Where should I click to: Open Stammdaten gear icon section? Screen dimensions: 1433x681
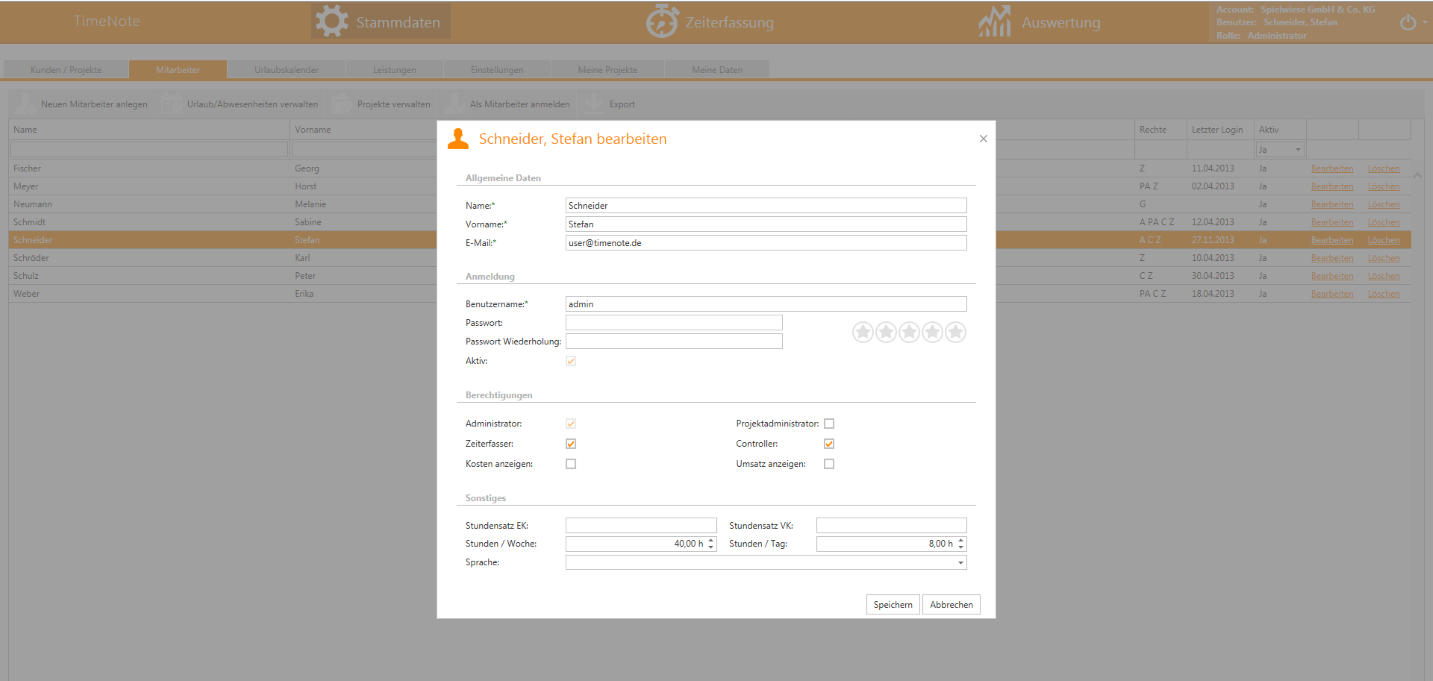pyautogui.click(x=332, y=22)
